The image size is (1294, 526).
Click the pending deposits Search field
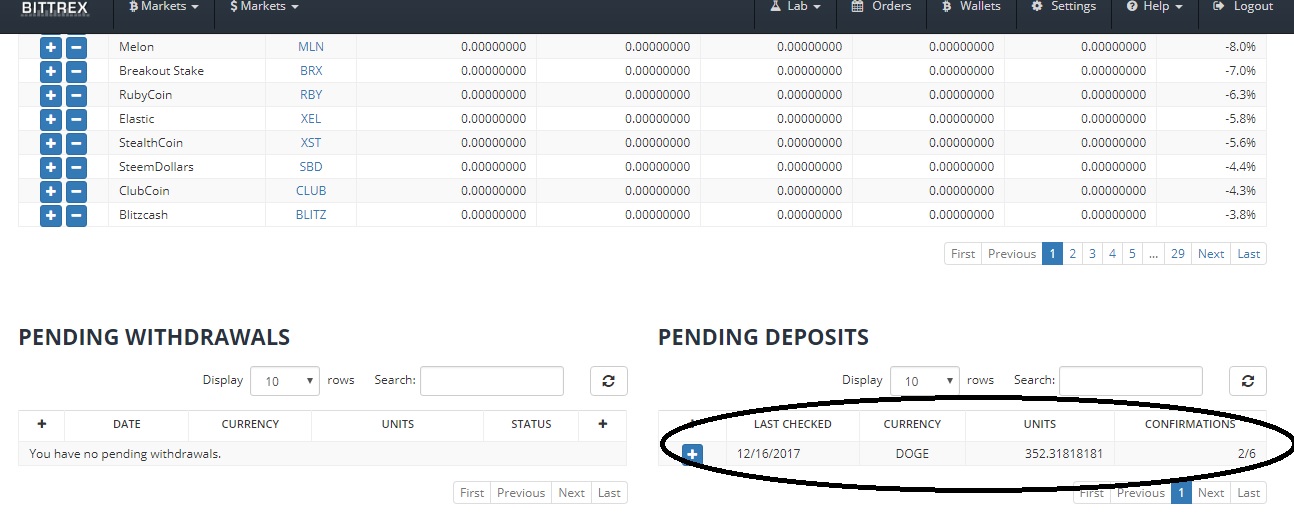click(x=1131, y=381)
